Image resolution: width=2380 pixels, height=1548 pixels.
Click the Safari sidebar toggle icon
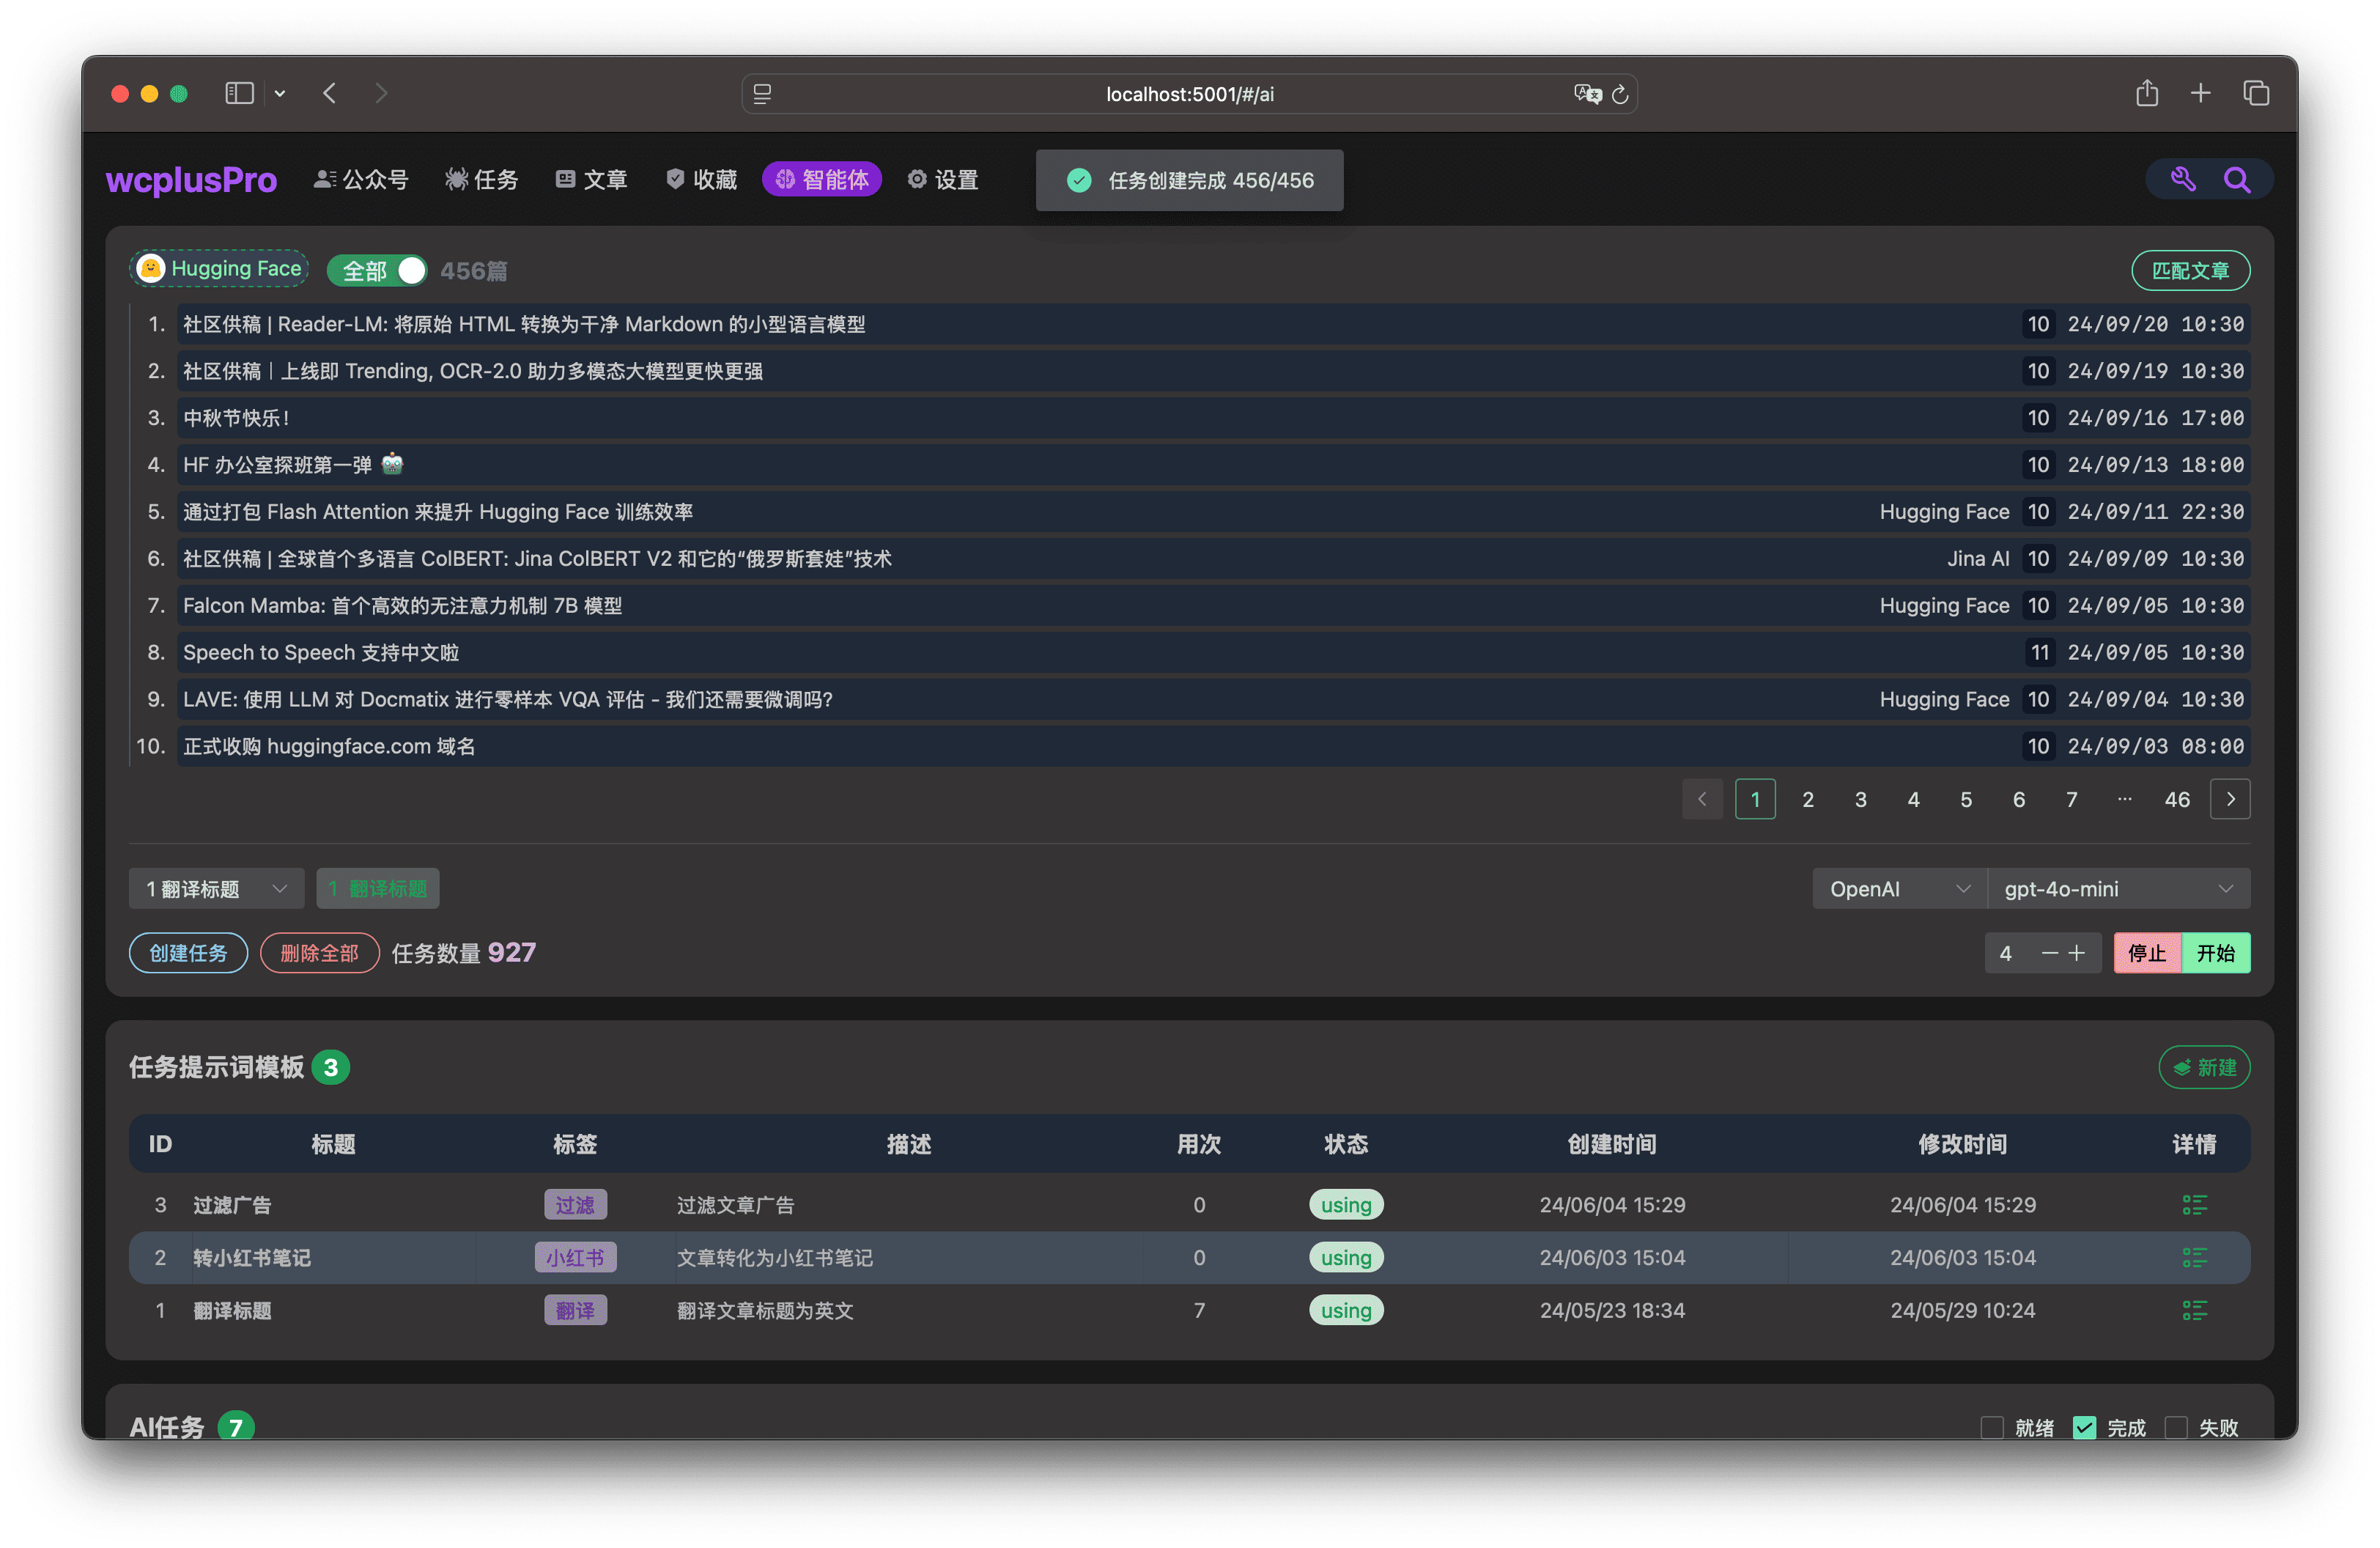(239, 93)
